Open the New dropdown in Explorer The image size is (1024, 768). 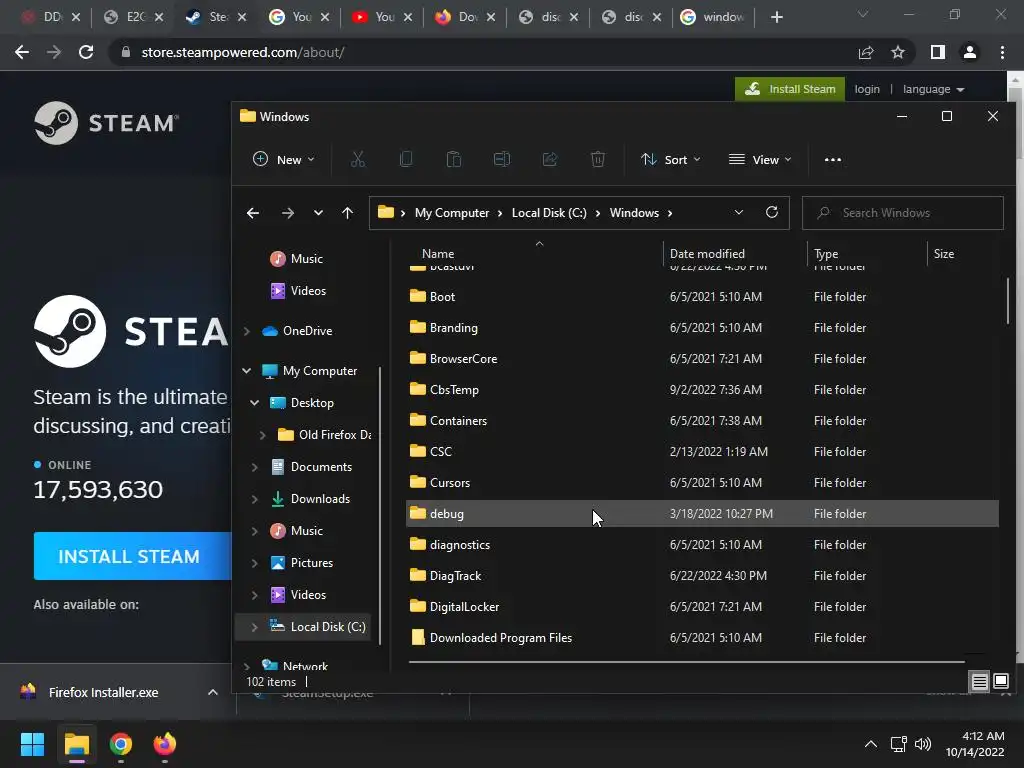click(x=283, y=159)
